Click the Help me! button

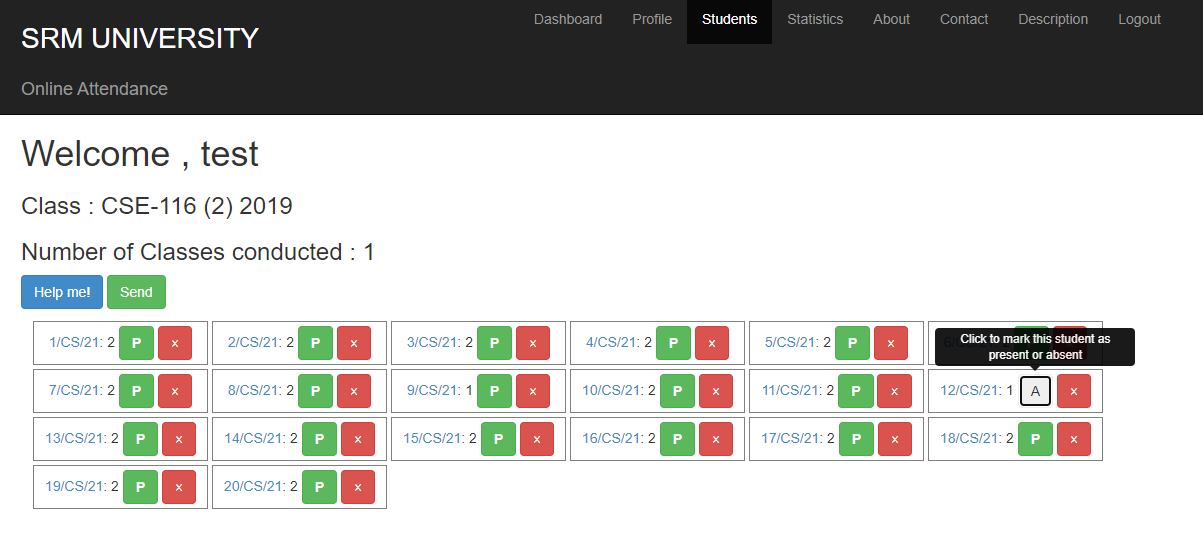pos(62,292)
